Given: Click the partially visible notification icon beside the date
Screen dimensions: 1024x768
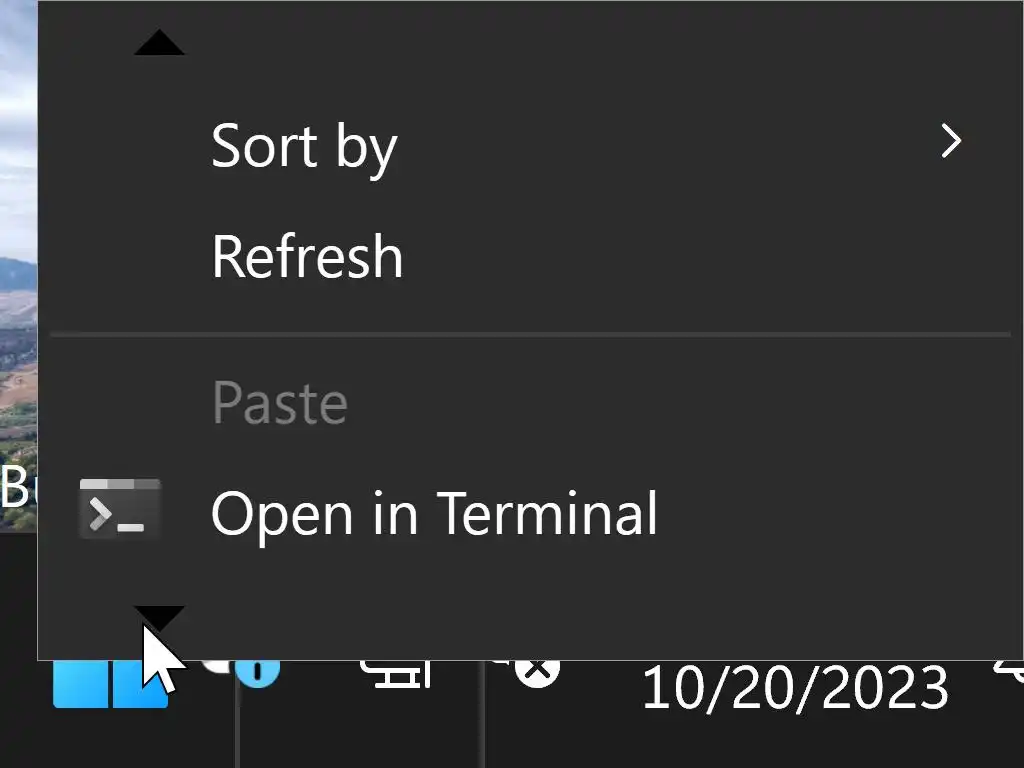Looking at the screenshot, I should [1008, 672].
